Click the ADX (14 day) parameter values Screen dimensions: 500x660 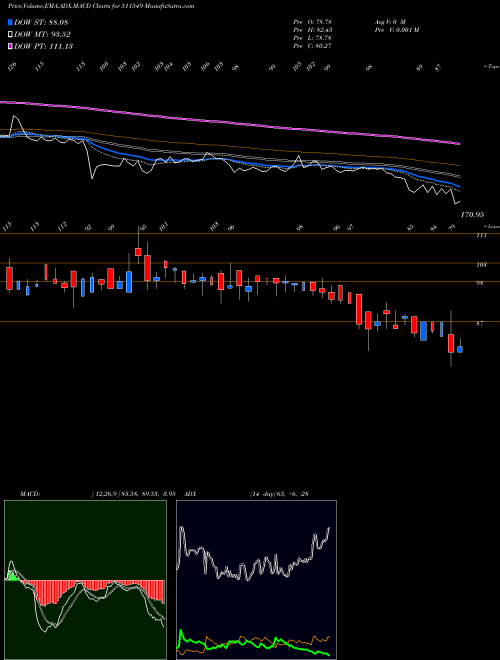(279, 494)
